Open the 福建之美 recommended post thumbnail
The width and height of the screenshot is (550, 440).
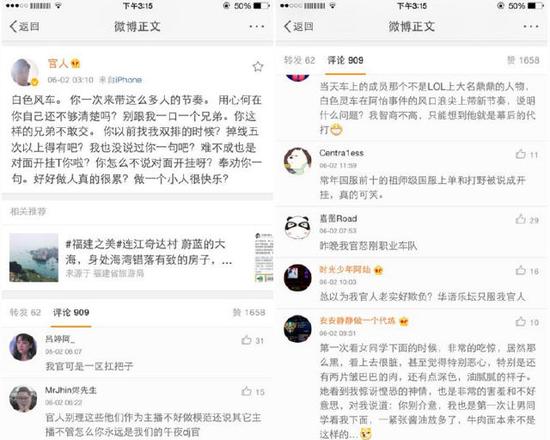(34, 258)
